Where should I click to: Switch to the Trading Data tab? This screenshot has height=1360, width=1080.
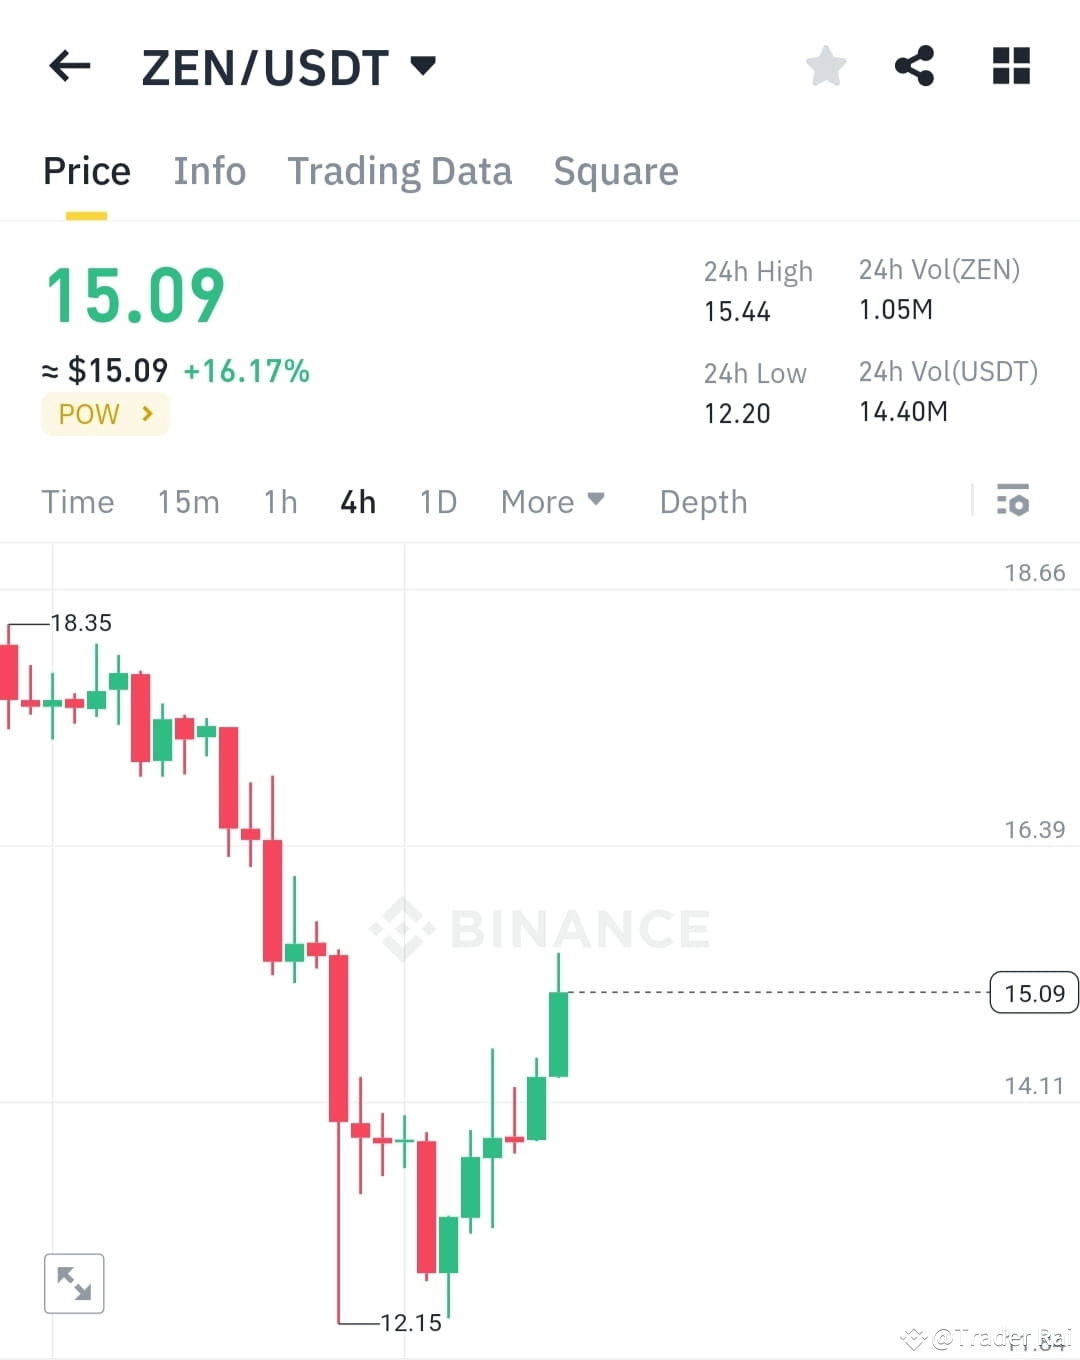click(x=400, y=171)
